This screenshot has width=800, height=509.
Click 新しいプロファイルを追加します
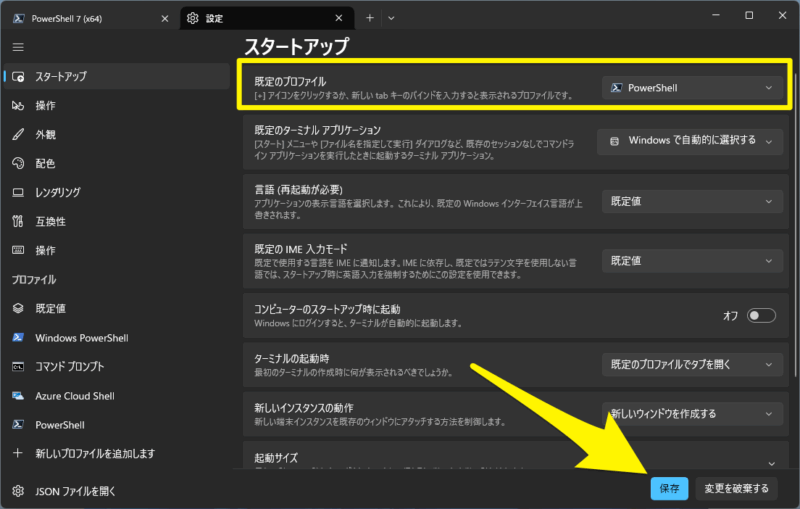[x=116, y=453]
